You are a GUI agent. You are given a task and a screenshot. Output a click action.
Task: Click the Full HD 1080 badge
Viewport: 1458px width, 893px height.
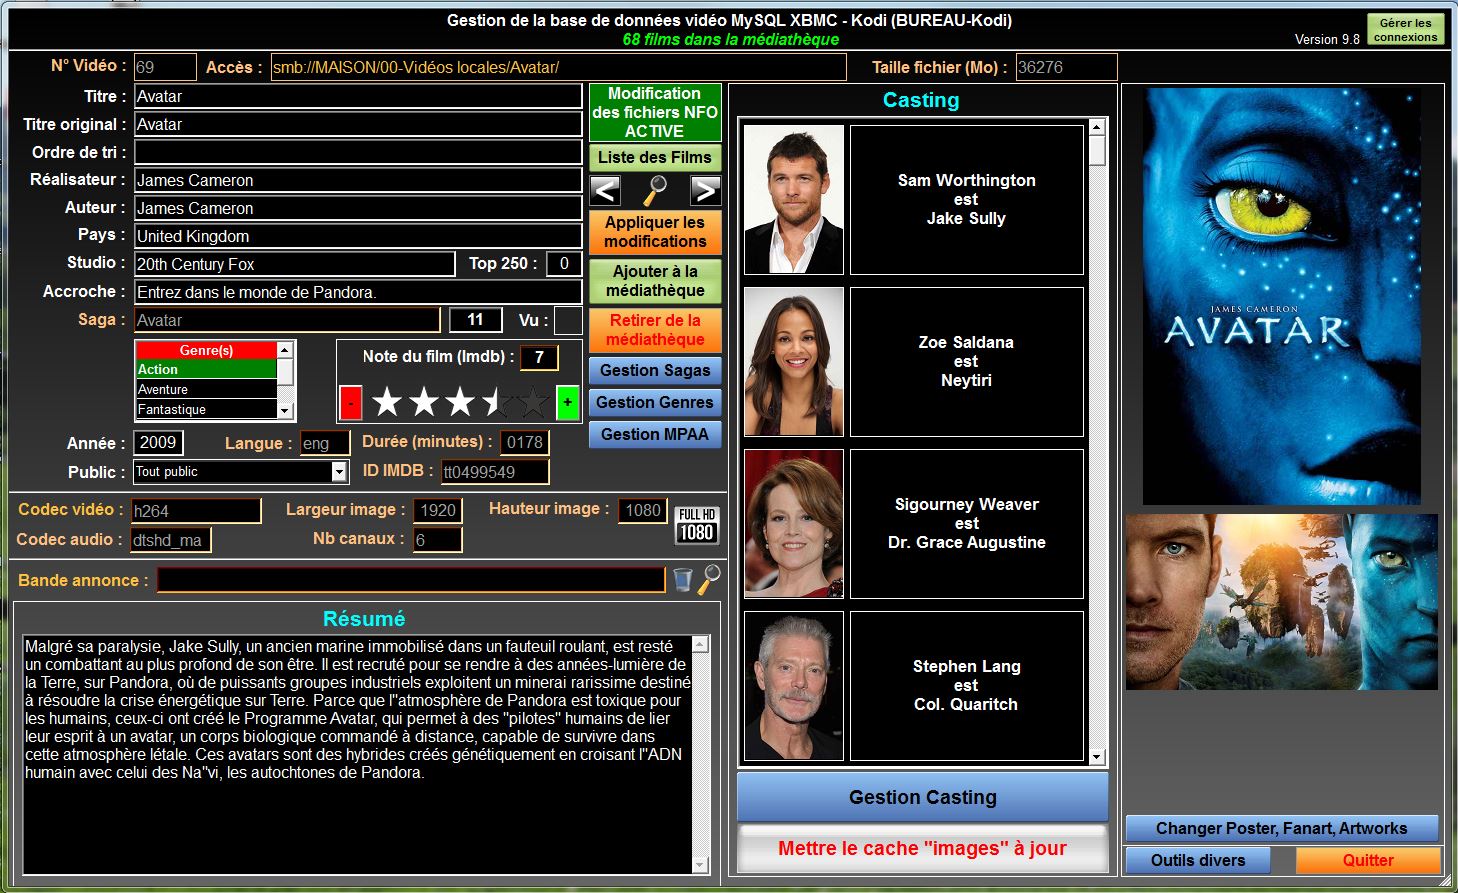(x=696, y=525)
